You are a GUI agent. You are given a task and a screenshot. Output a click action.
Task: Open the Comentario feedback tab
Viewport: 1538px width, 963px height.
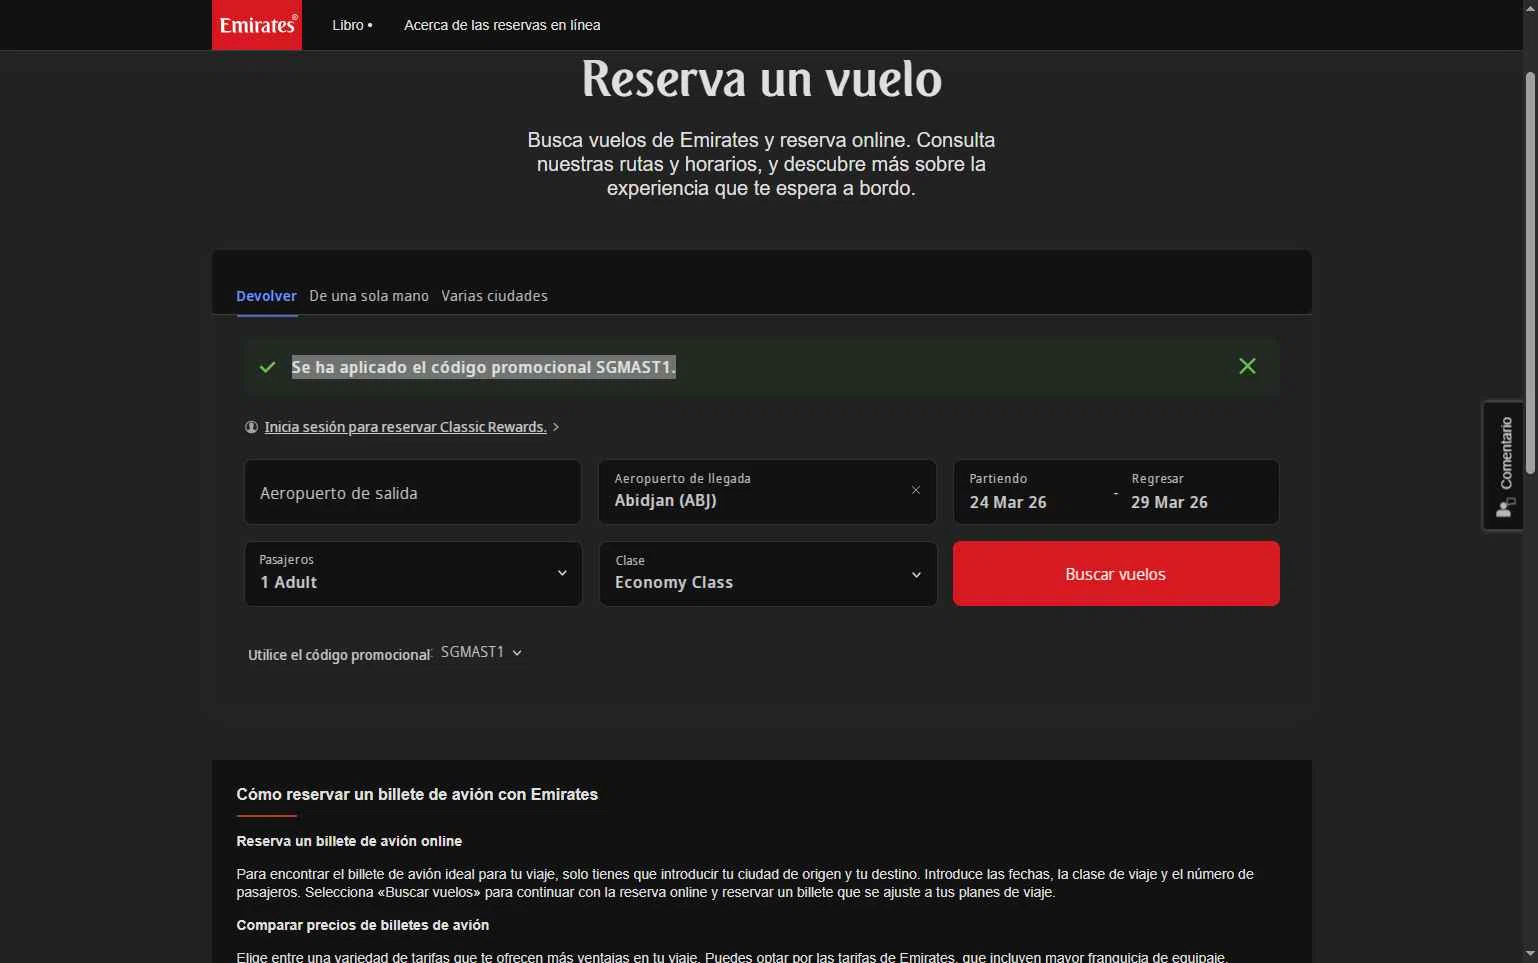1503,466
